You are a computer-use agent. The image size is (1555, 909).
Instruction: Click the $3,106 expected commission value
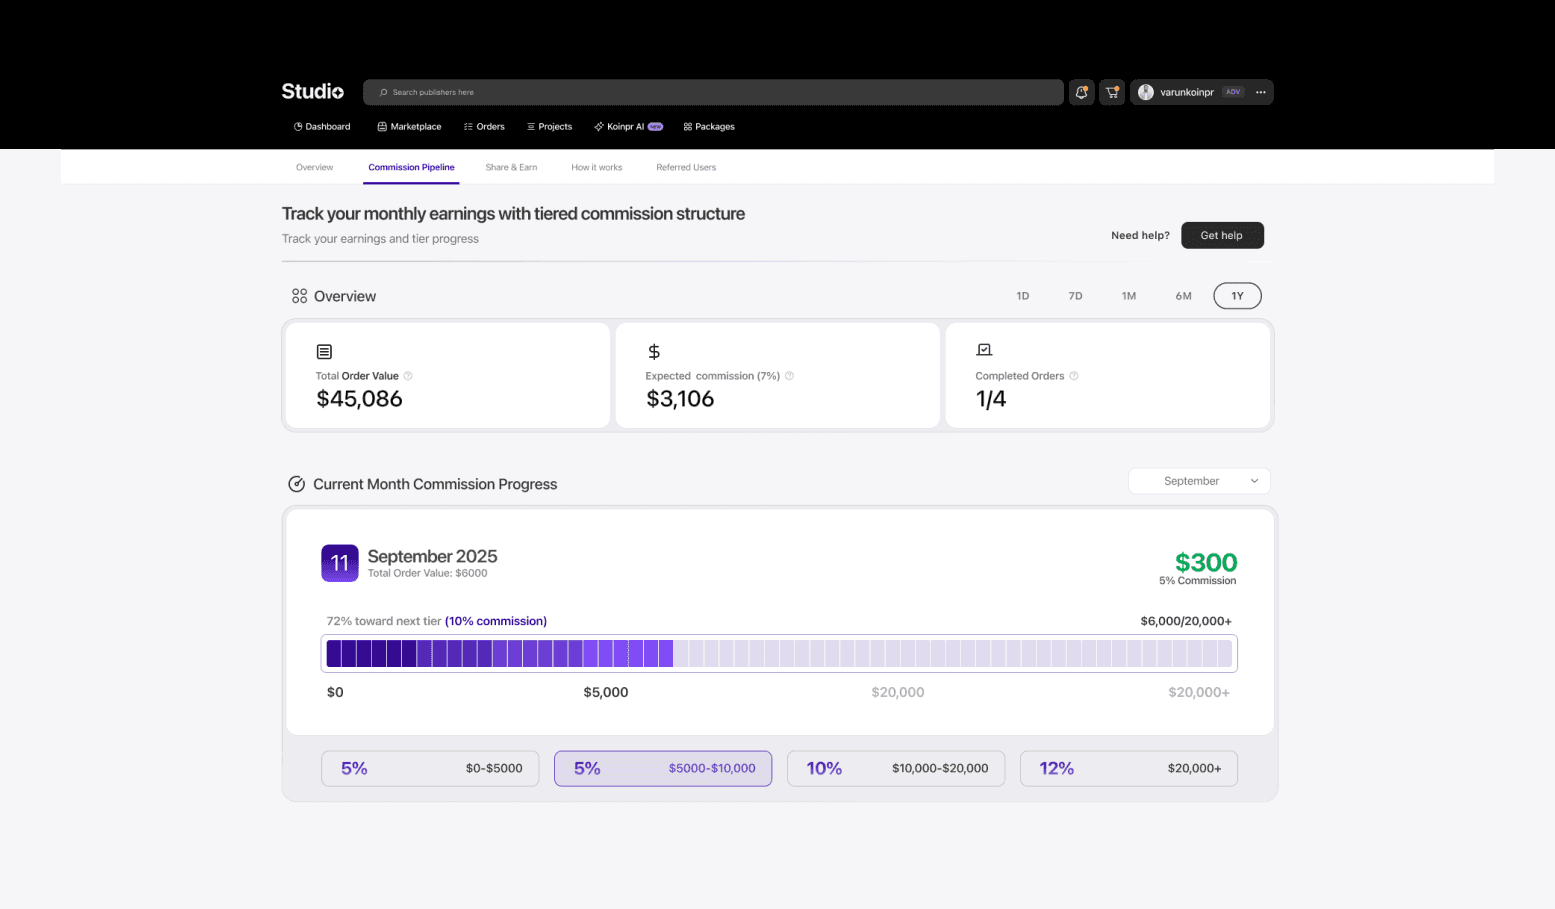click(x=680, y=399)
